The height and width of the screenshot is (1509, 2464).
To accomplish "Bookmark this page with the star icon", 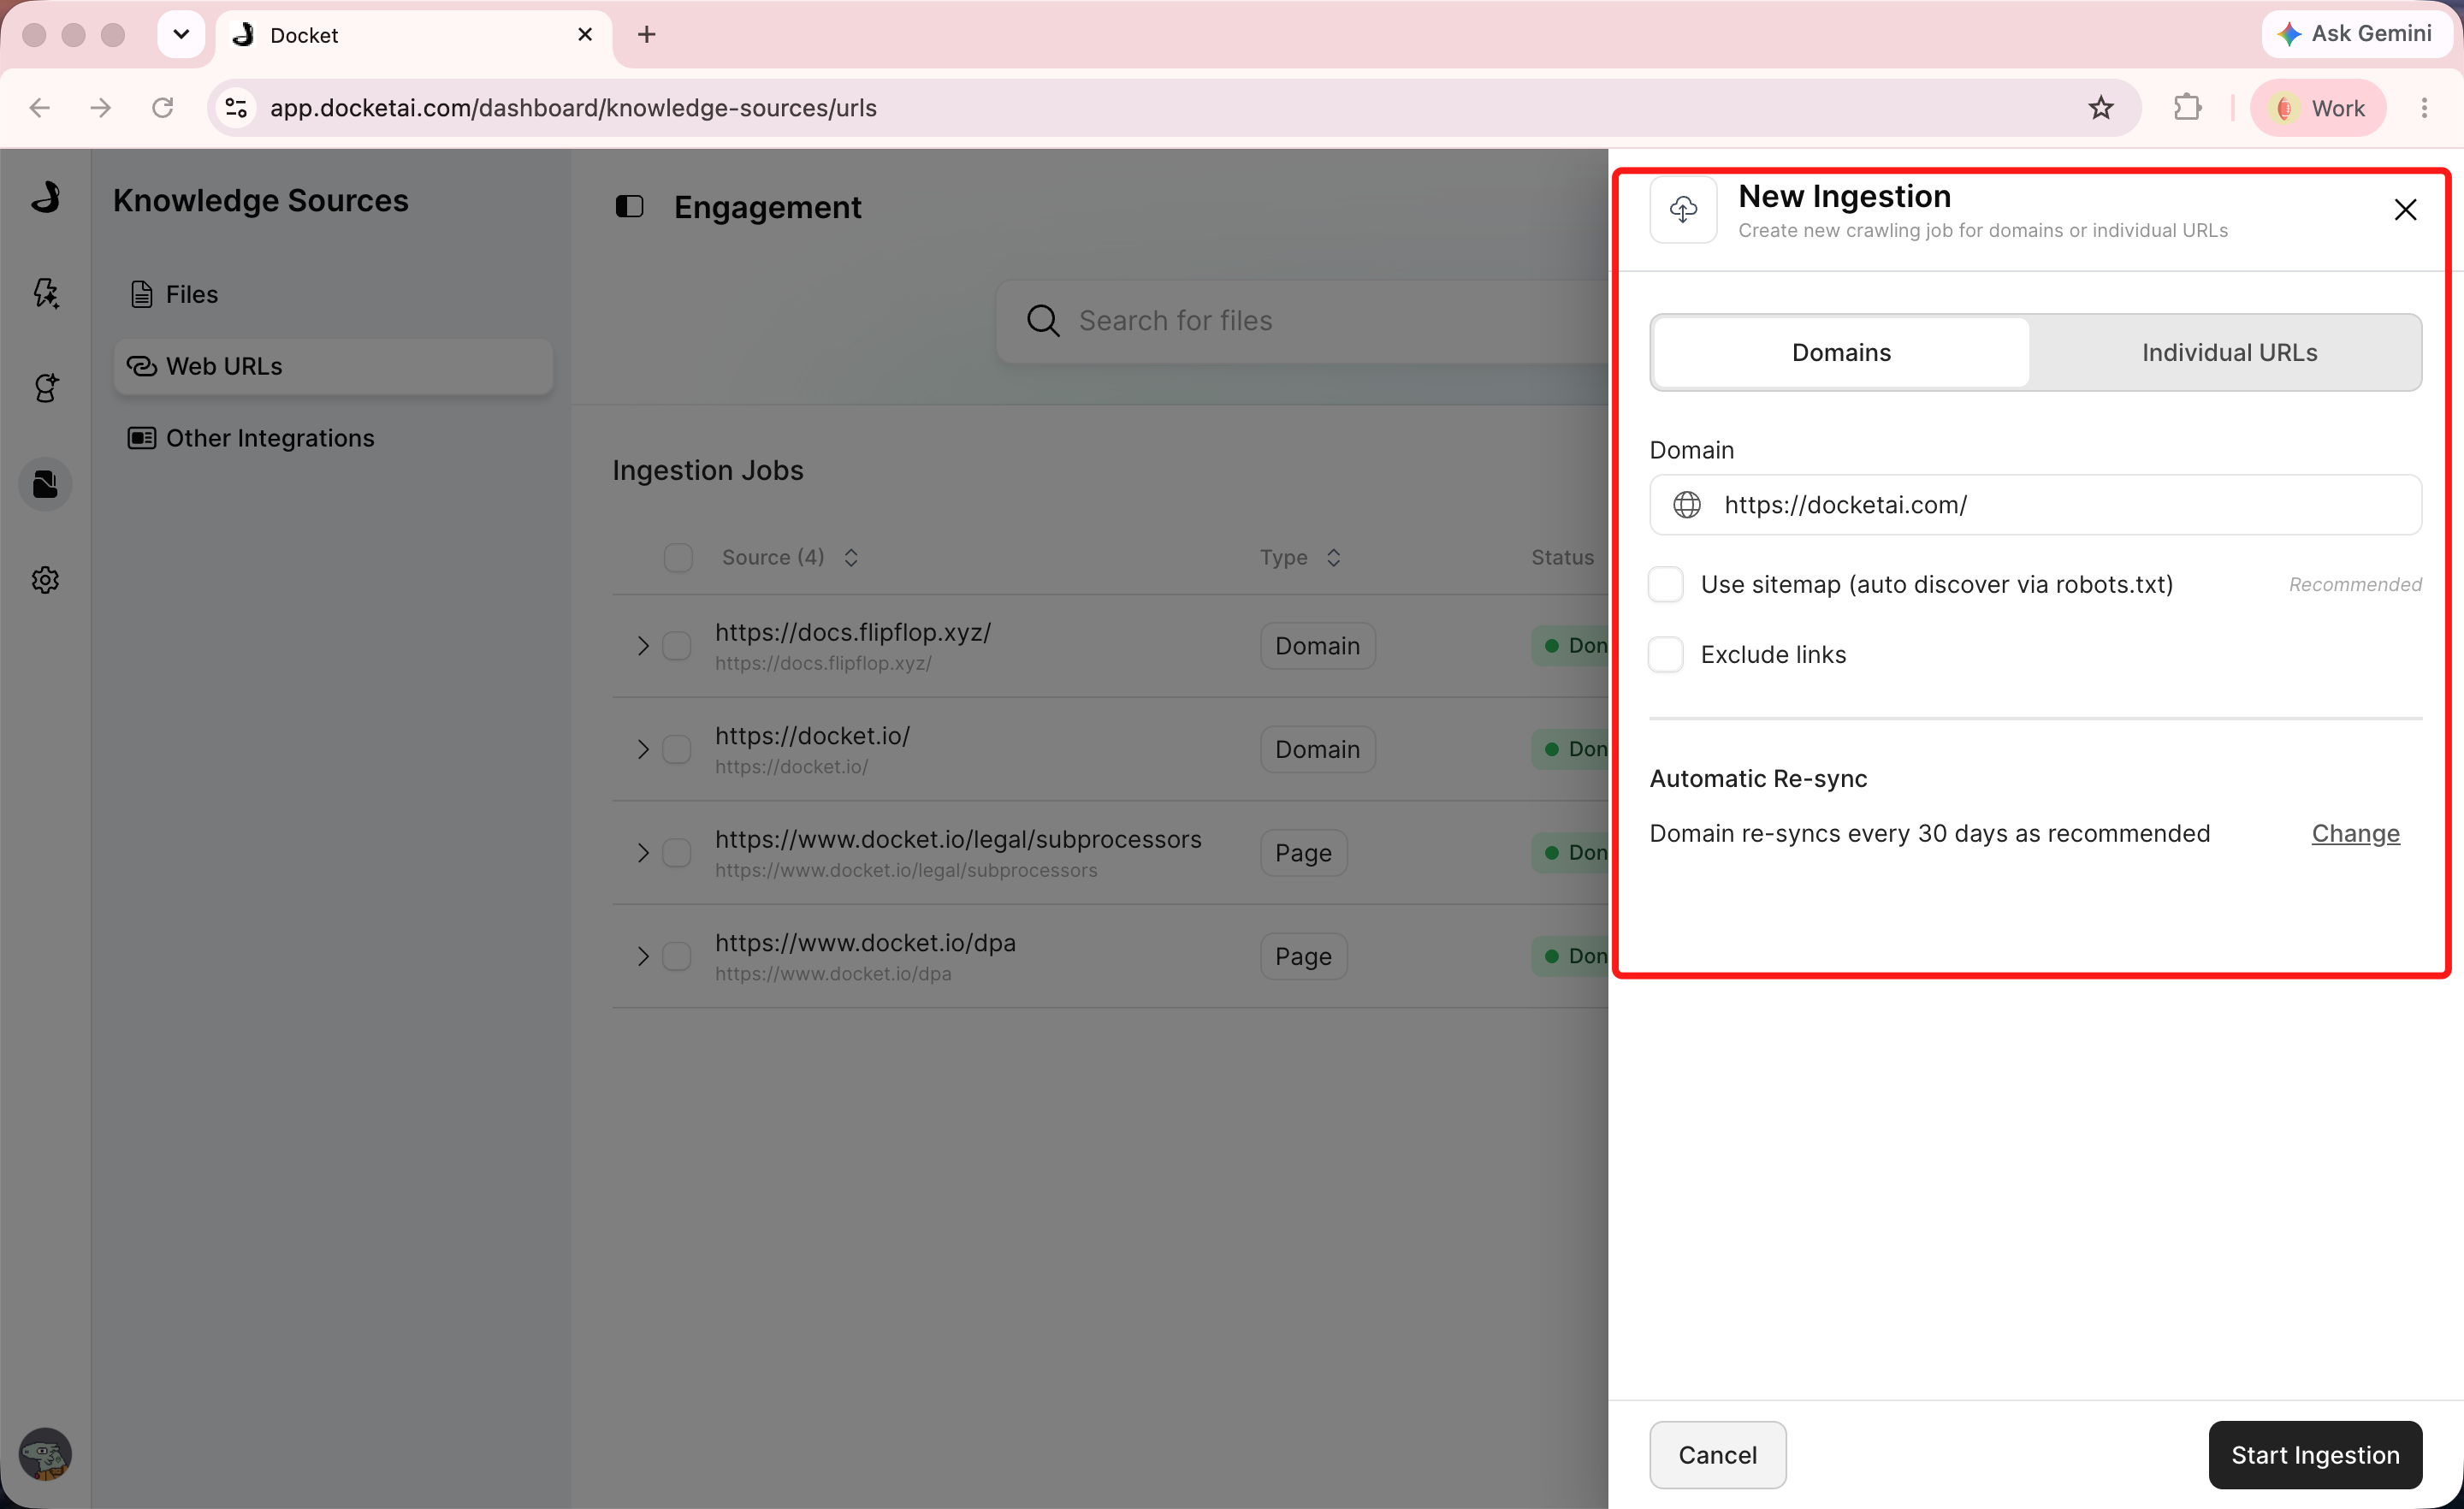I will tap(2101, 108).
